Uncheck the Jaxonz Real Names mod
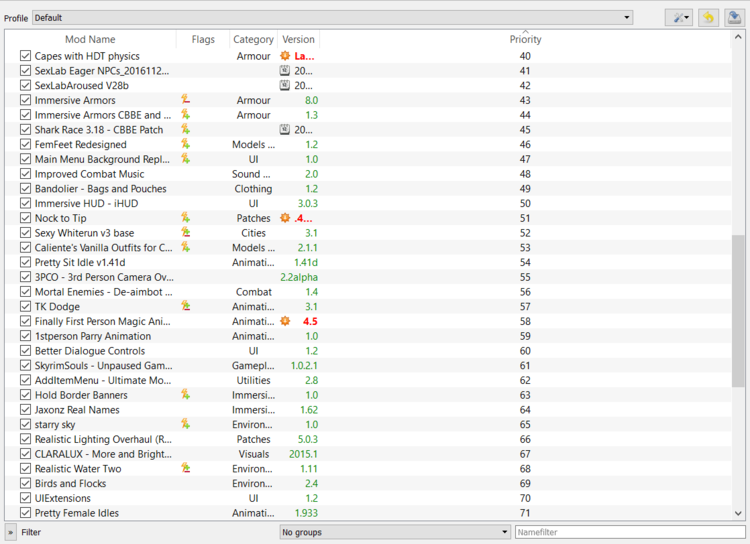This screenshot has height=544, width=750. 25,410
